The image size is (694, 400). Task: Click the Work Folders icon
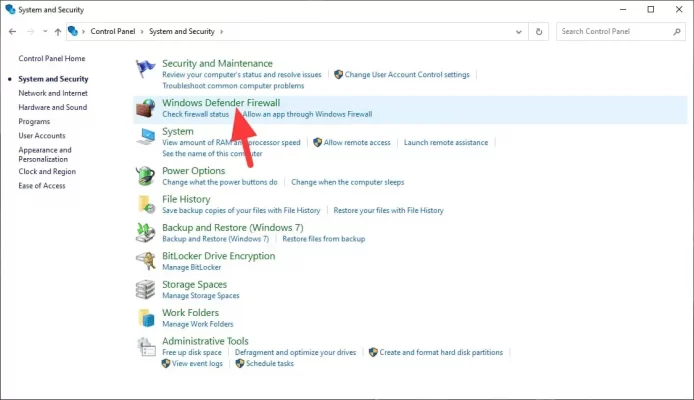pyautogui.click(x=146, y=318)
